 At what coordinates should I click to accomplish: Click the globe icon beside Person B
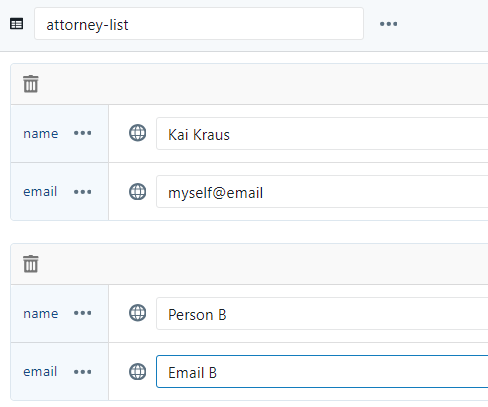point(137,313)
